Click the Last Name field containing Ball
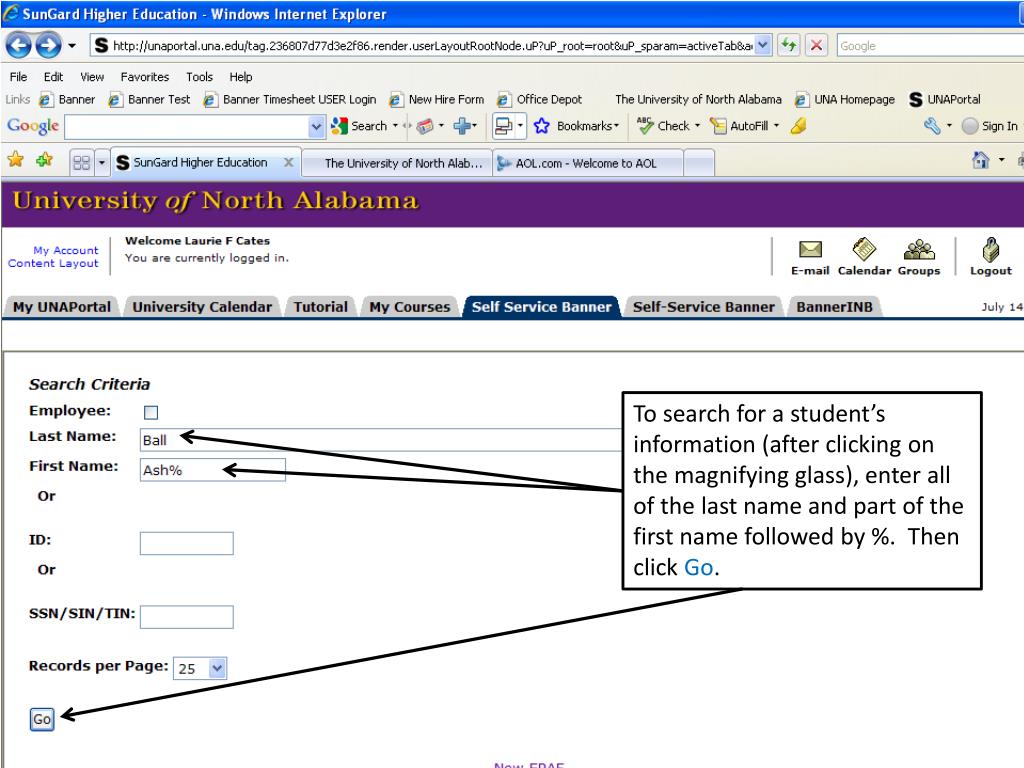 (x=381, y=440)
